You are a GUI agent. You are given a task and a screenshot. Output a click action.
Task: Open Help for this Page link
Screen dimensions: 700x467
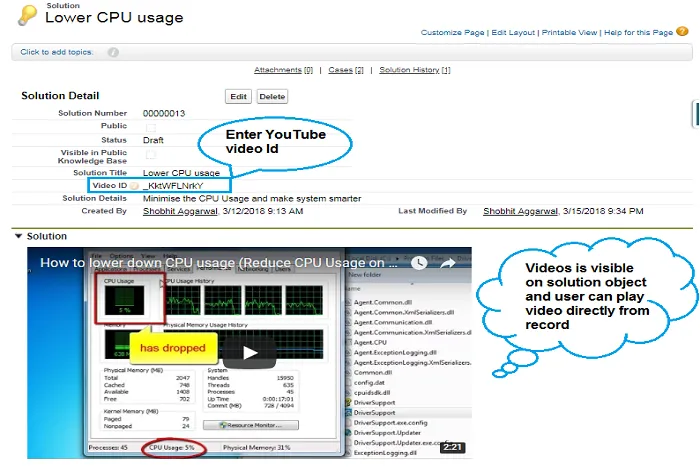pyautogui.click(x=638, y=33)
